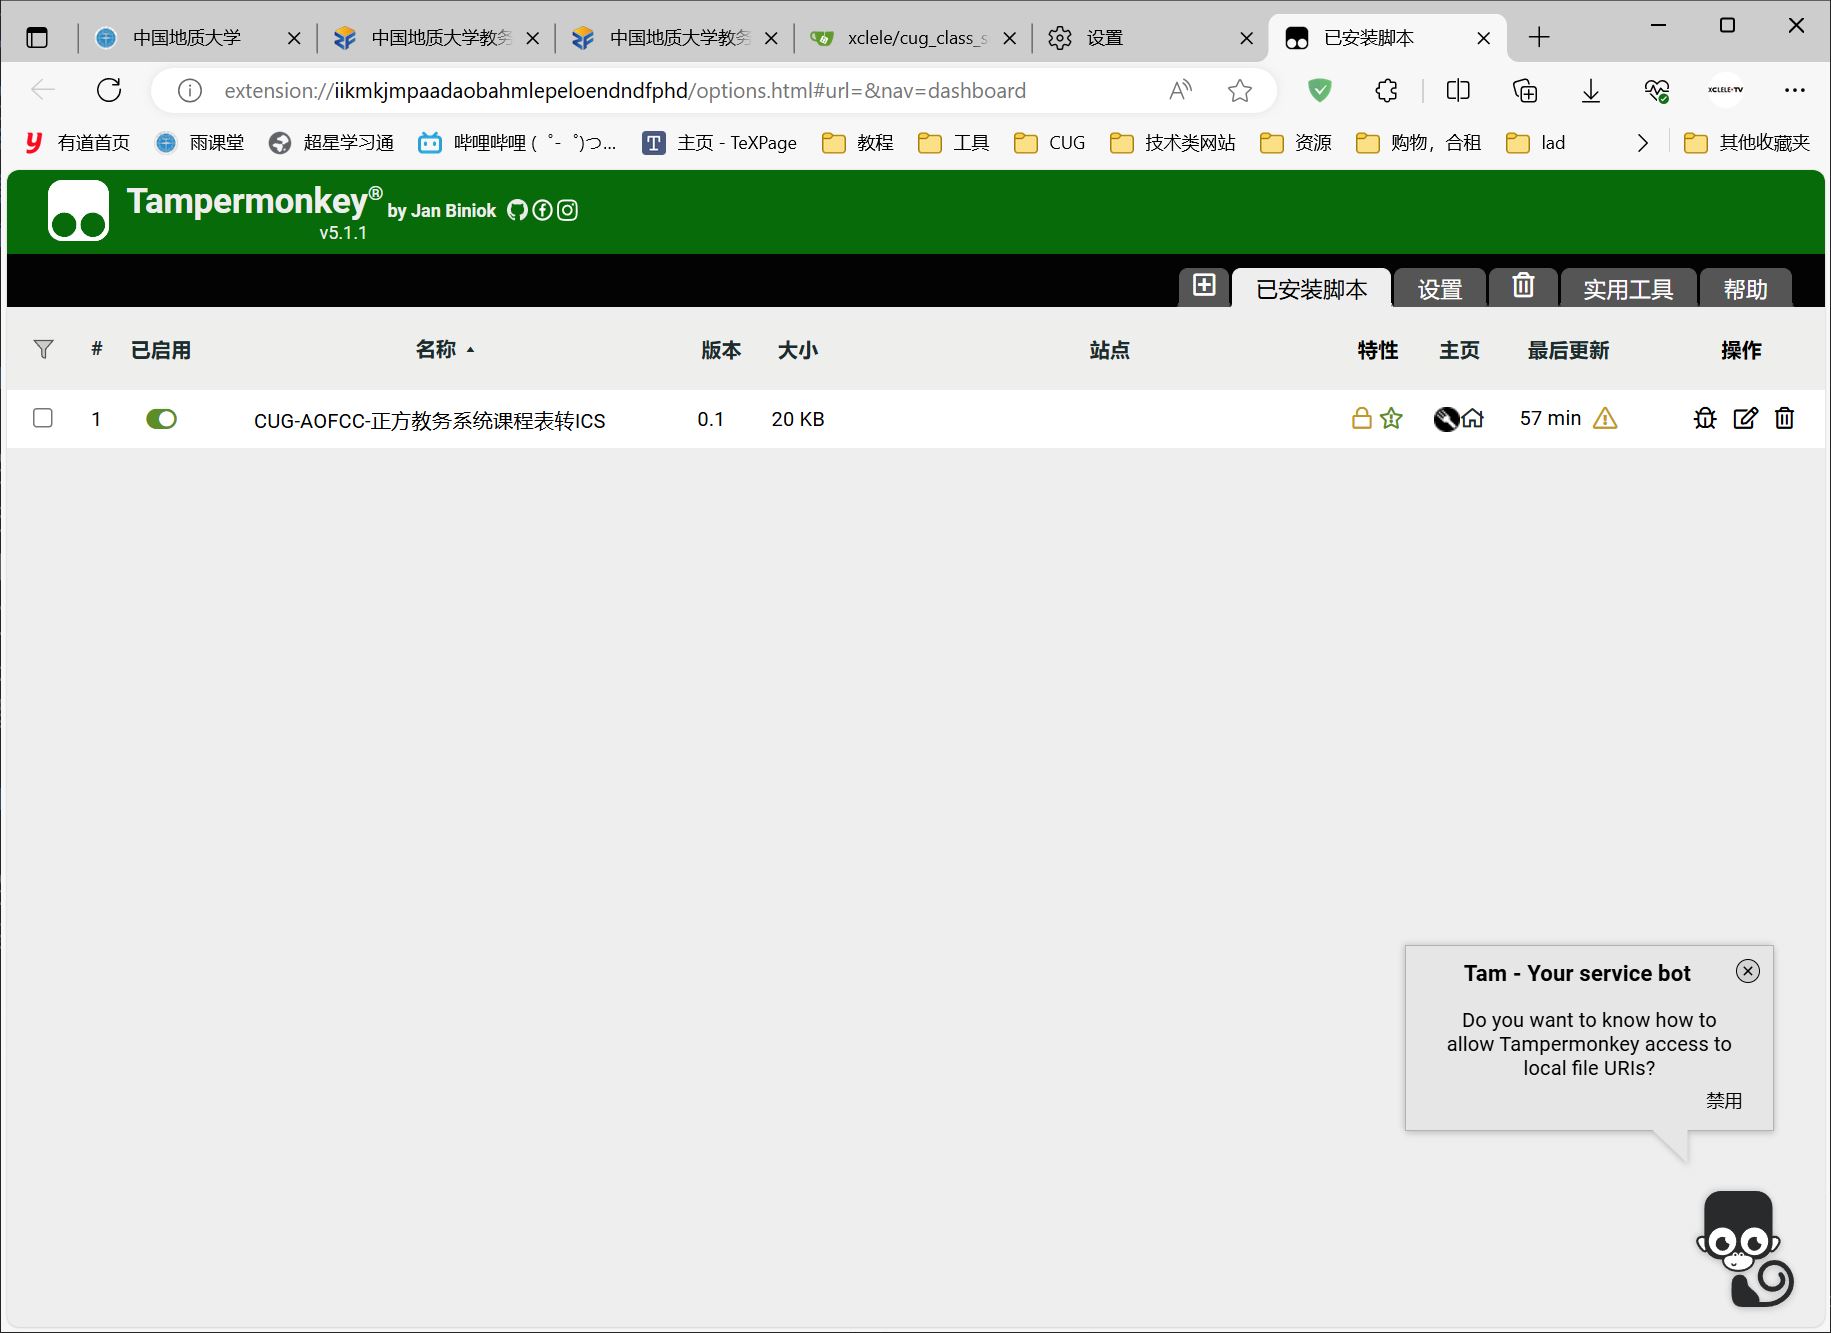Viewport: 1831px width, 1333px height.
Task: Open the GitHub source icon of the script
Action: pyautogui.click(x=1446, y=419)
